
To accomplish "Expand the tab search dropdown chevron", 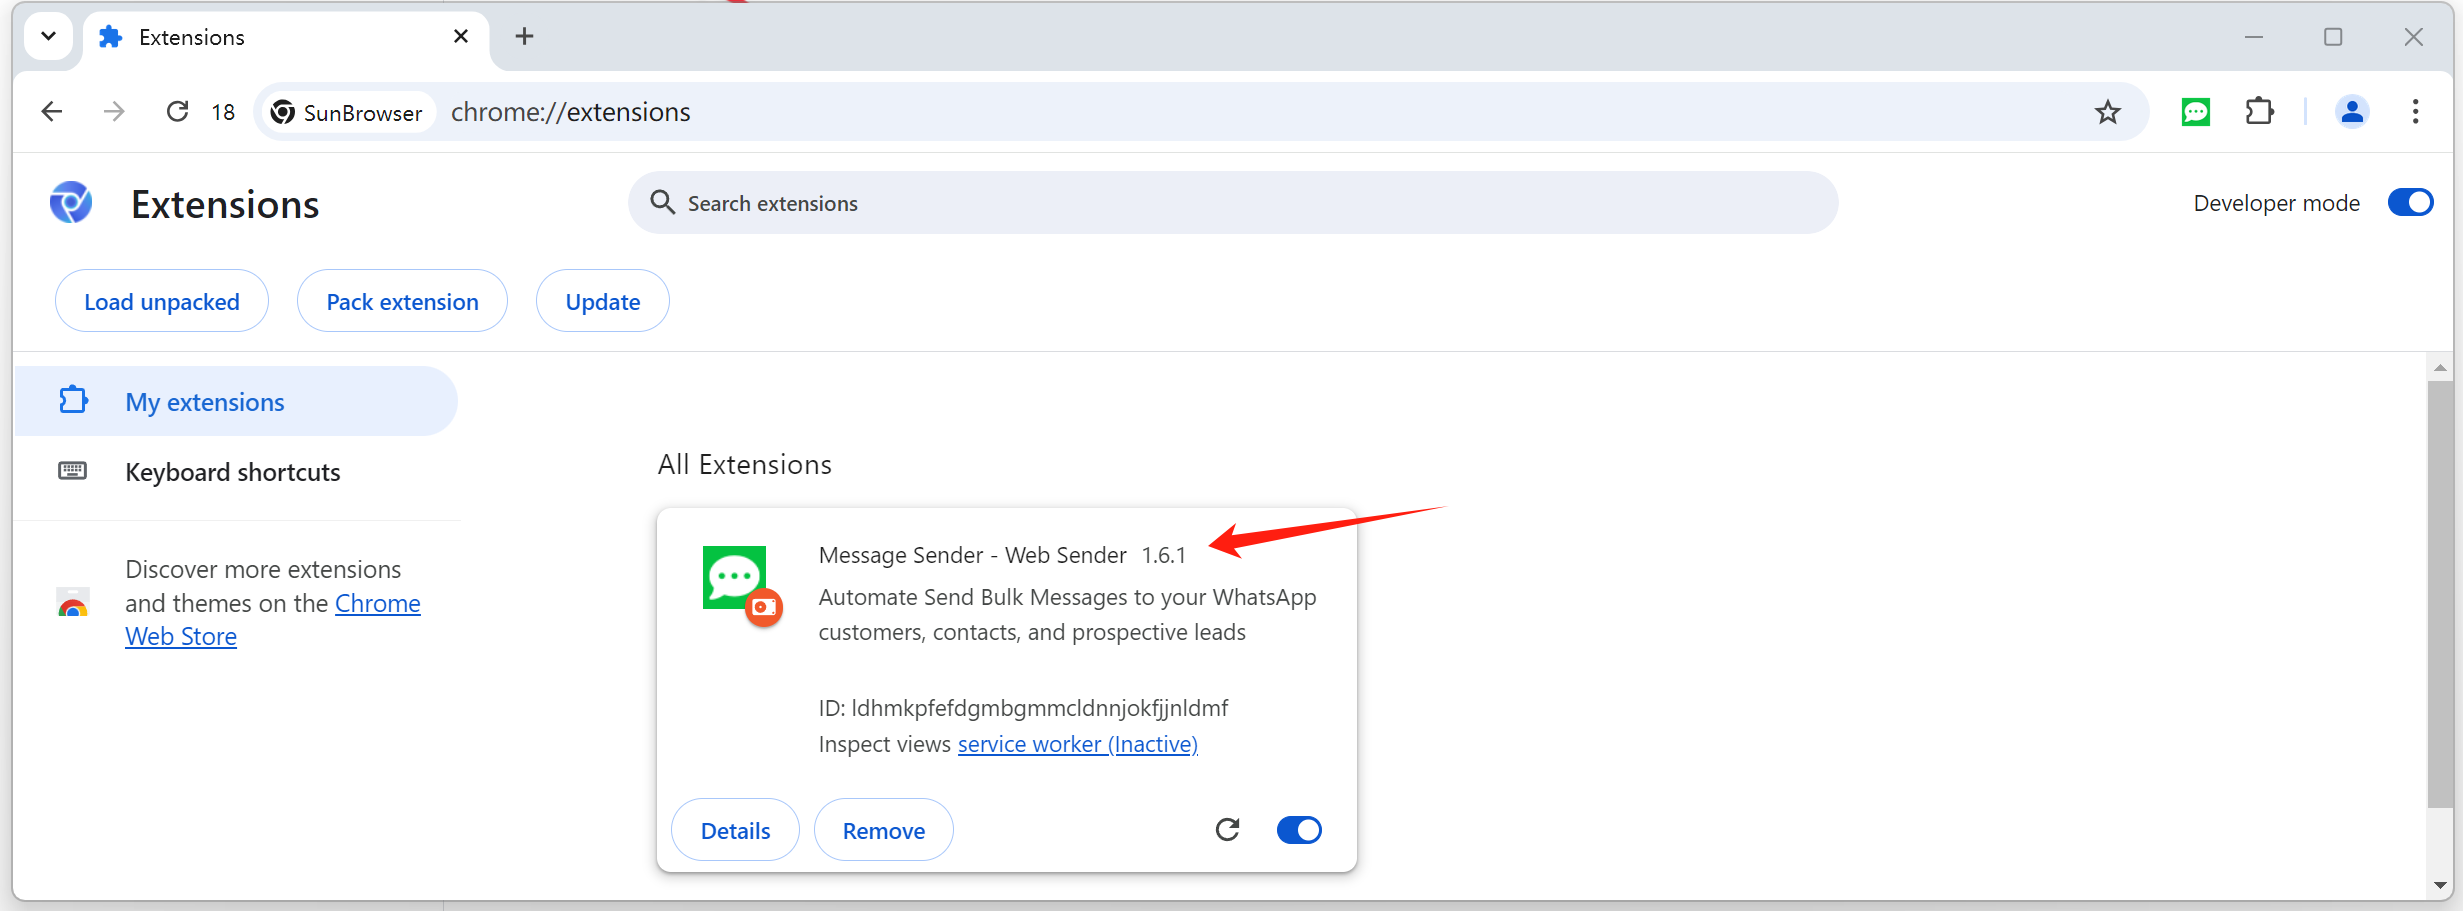I will tap(48, 37).
